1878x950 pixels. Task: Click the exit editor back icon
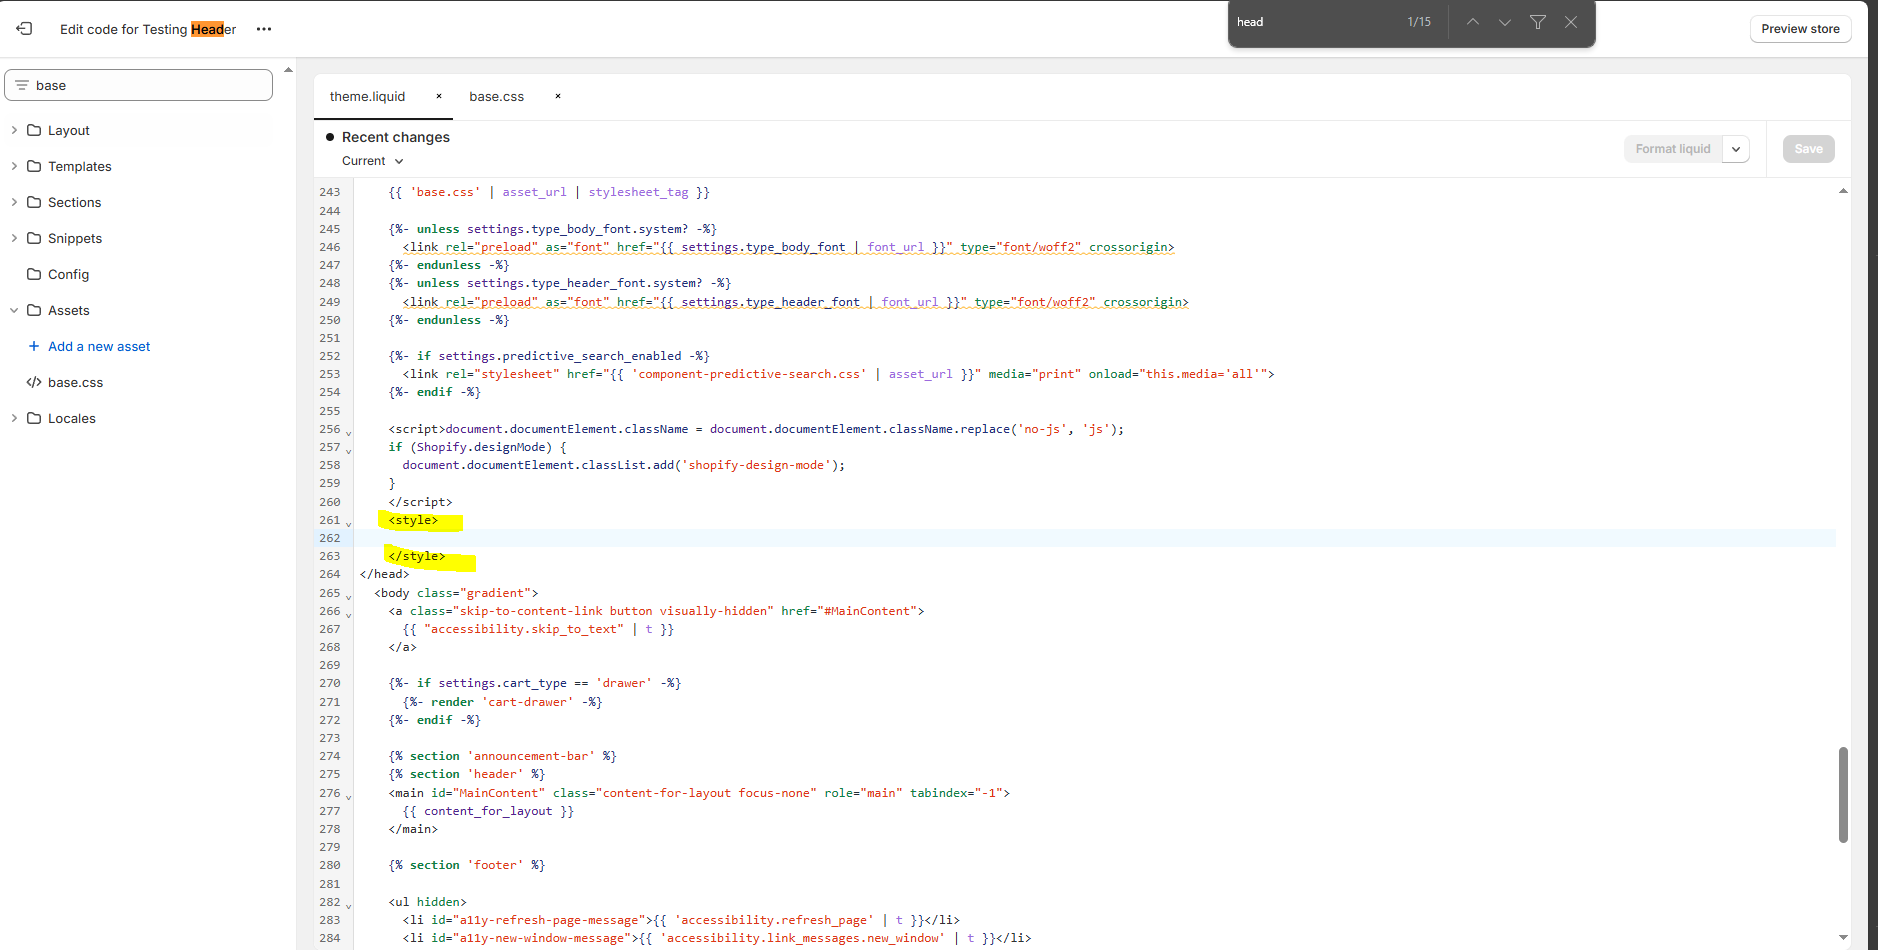pos(24,29)
